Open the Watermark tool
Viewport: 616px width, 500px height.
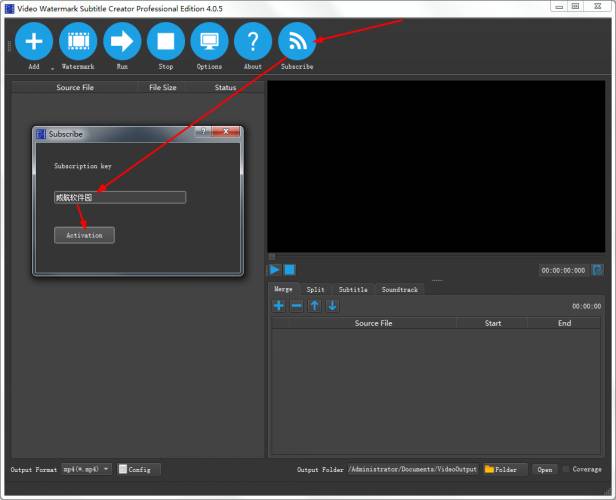(x=78, y=41)
